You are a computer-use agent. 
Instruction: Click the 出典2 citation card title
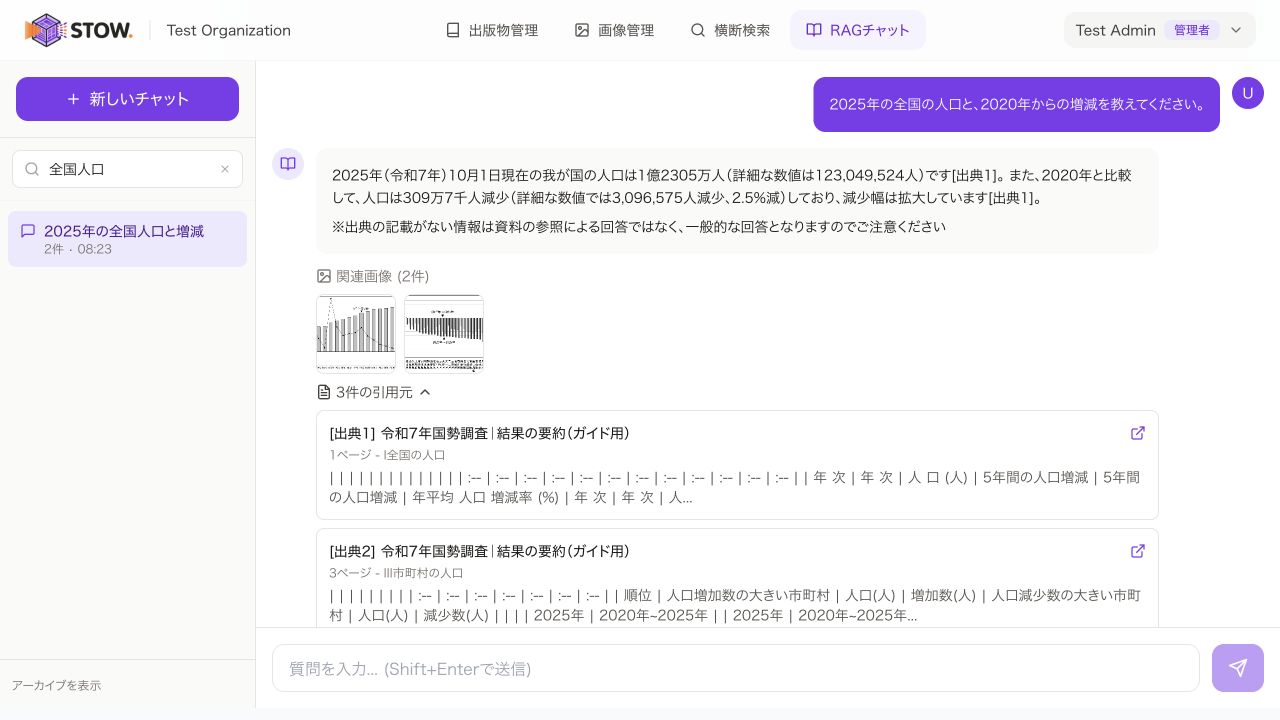click(480, 551)
